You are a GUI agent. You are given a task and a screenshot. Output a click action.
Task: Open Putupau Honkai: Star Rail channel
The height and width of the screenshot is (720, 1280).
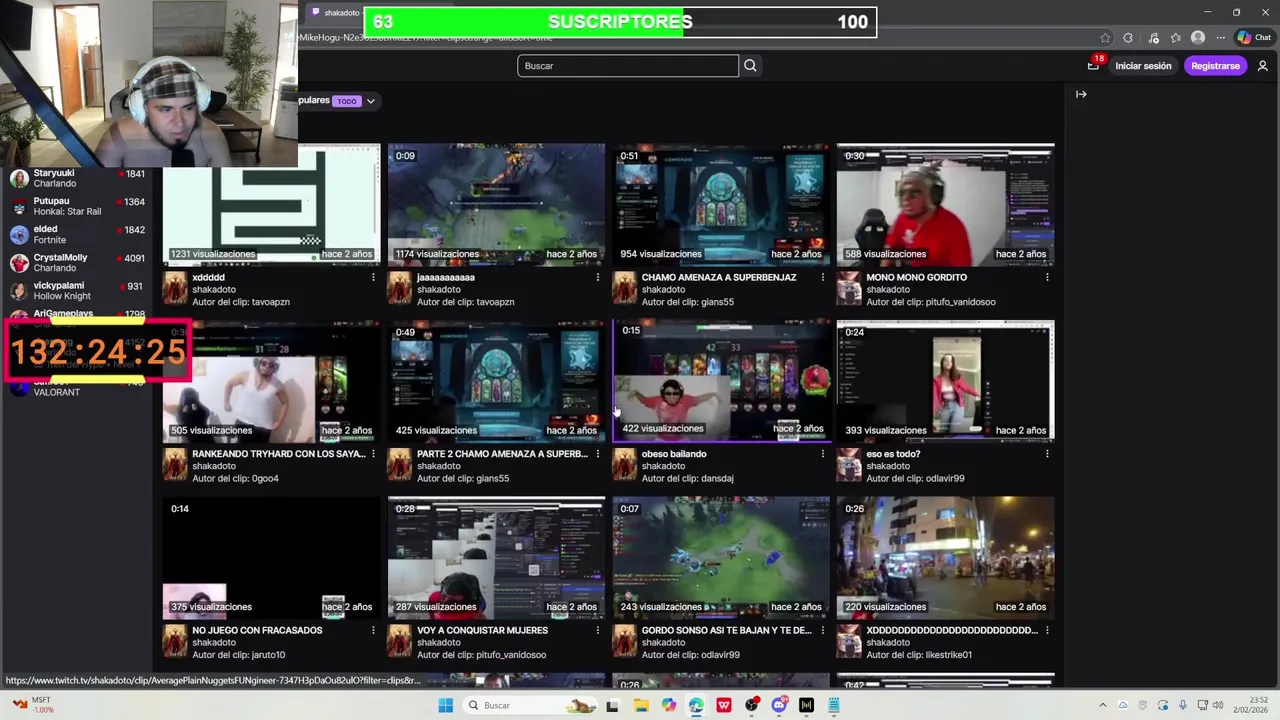coord(78,206)
